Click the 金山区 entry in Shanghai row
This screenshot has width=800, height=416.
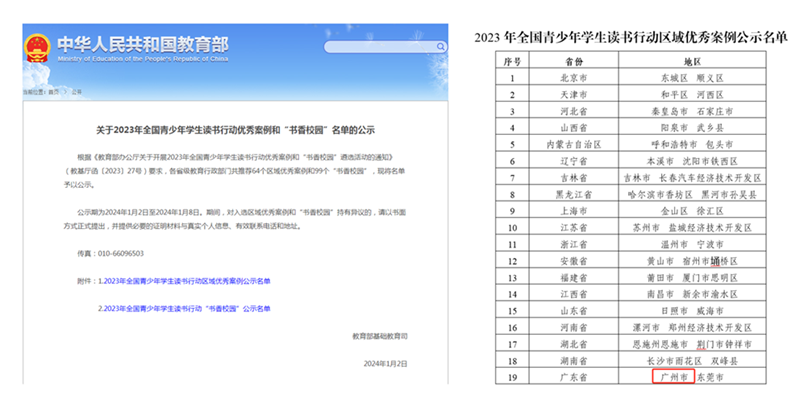674,211
